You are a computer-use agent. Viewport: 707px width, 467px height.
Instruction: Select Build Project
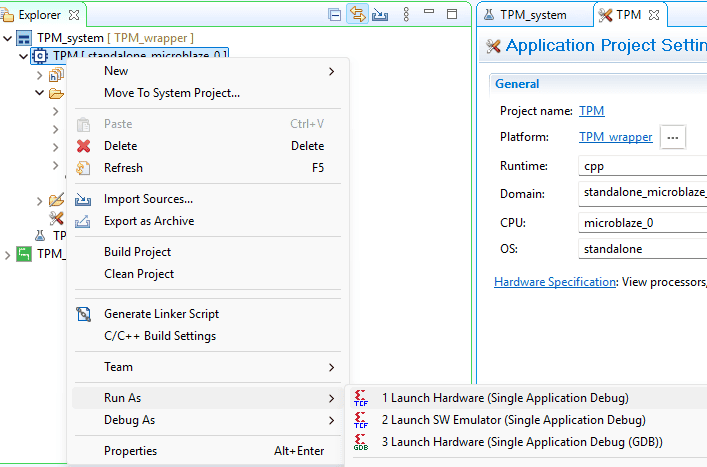point(137,252)
